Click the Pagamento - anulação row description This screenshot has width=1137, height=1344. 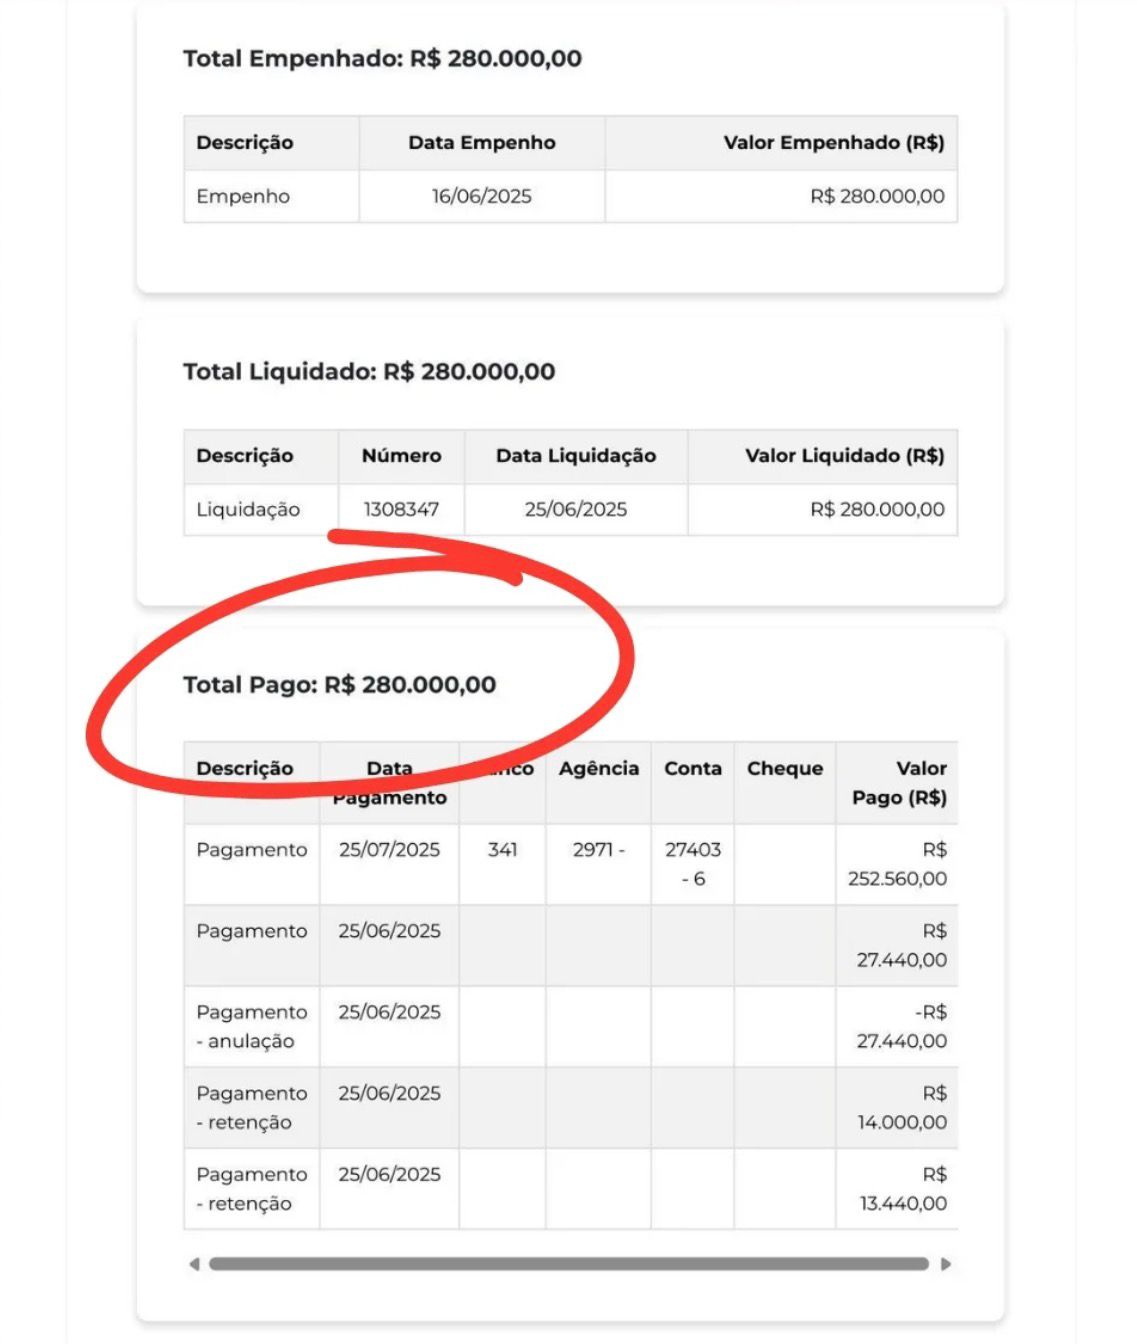click(251, 1027)
